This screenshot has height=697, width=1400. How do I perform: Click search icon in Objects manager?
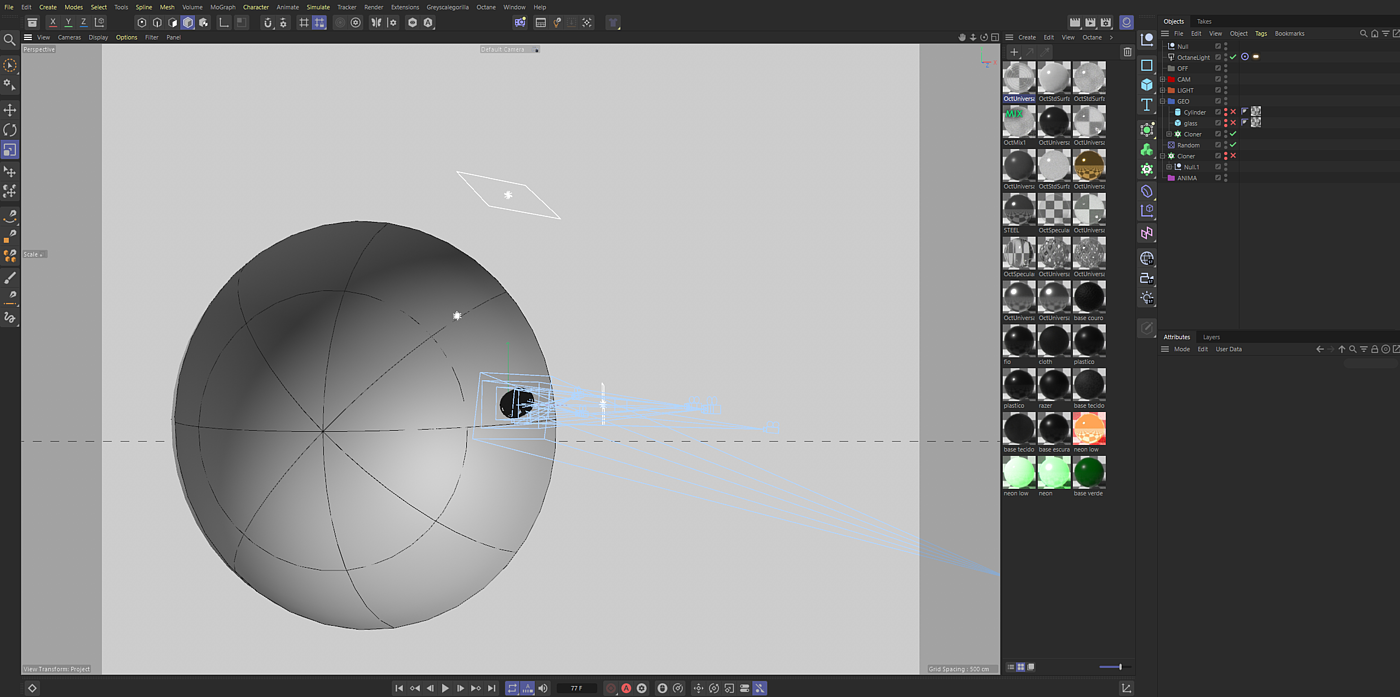pyautogui.click(x=1363, y=34)
